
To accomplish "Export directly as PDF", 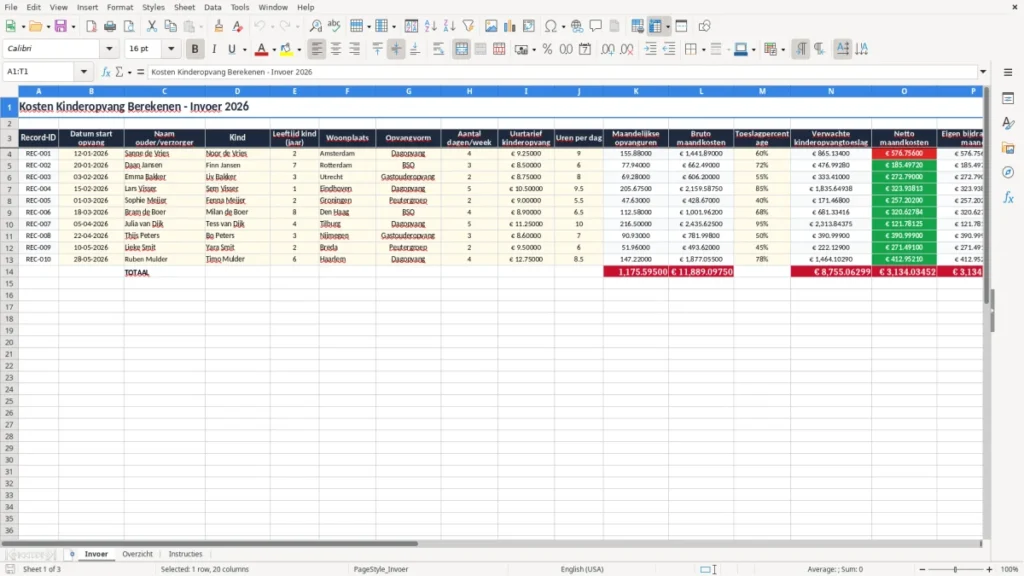I will (91, 26).
